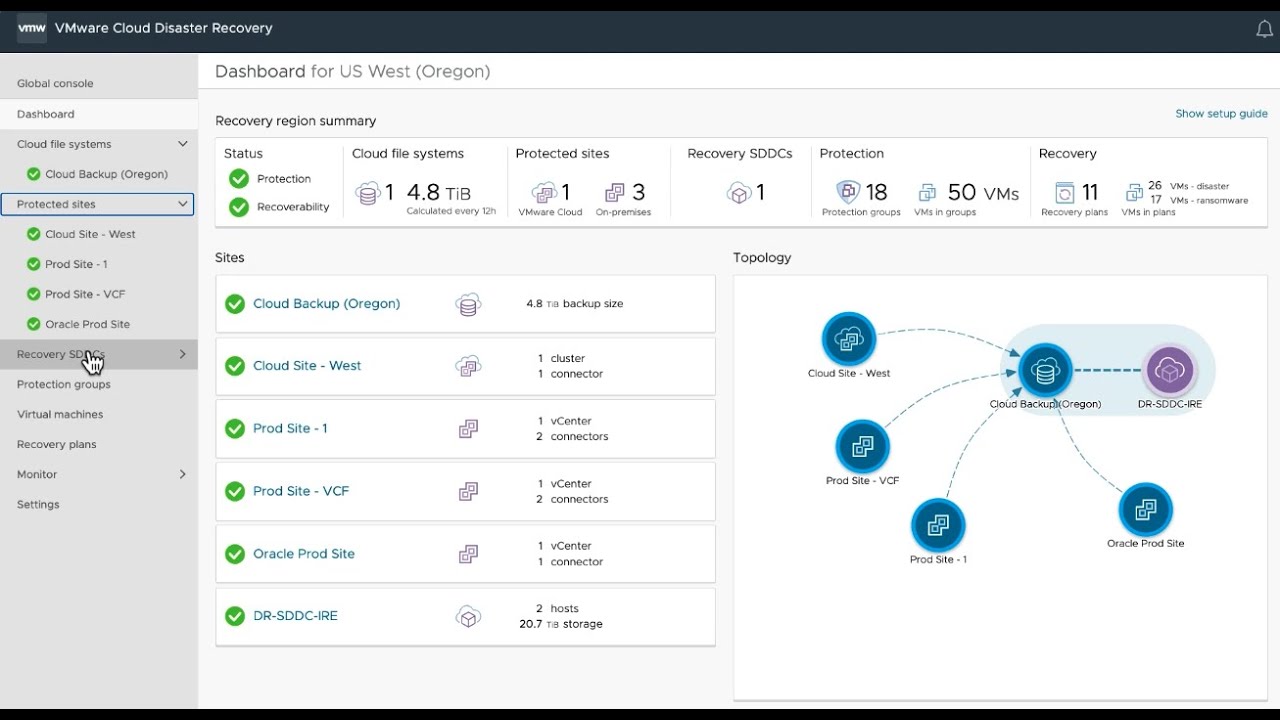Click green check beside Prod Site - 1 row
The width and height of the screenshot is (1280, 720).
coord(235,428)
